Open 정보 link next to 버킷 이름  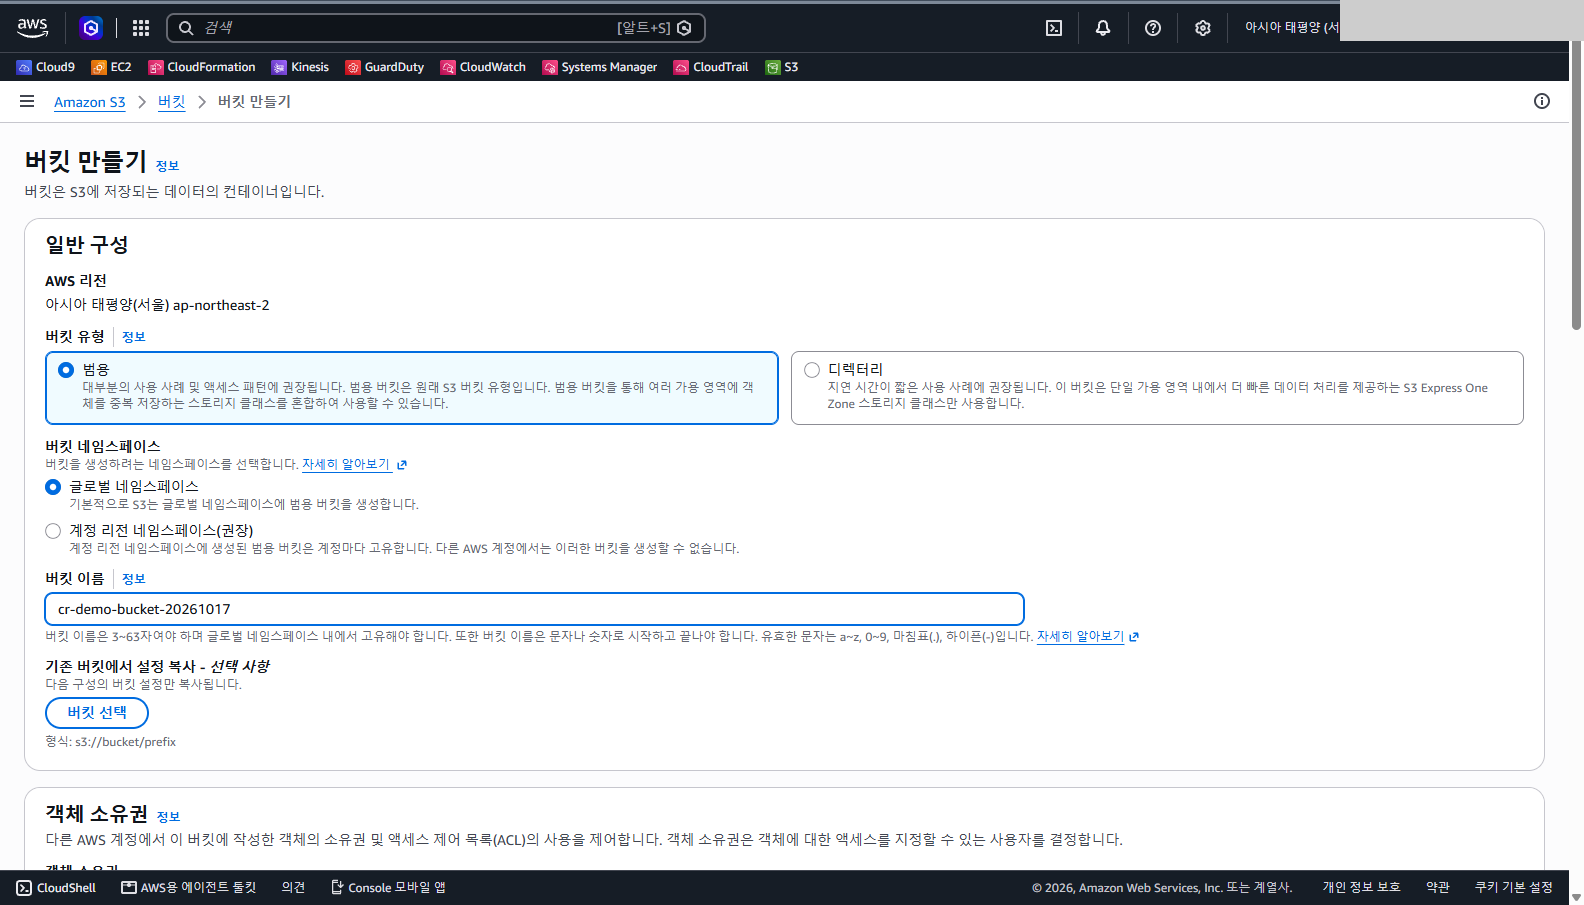[134, 579]
